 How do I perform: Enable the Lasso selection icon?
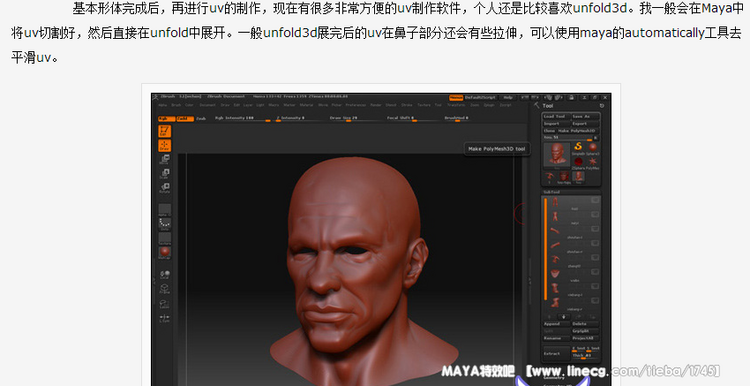point(165,304)
